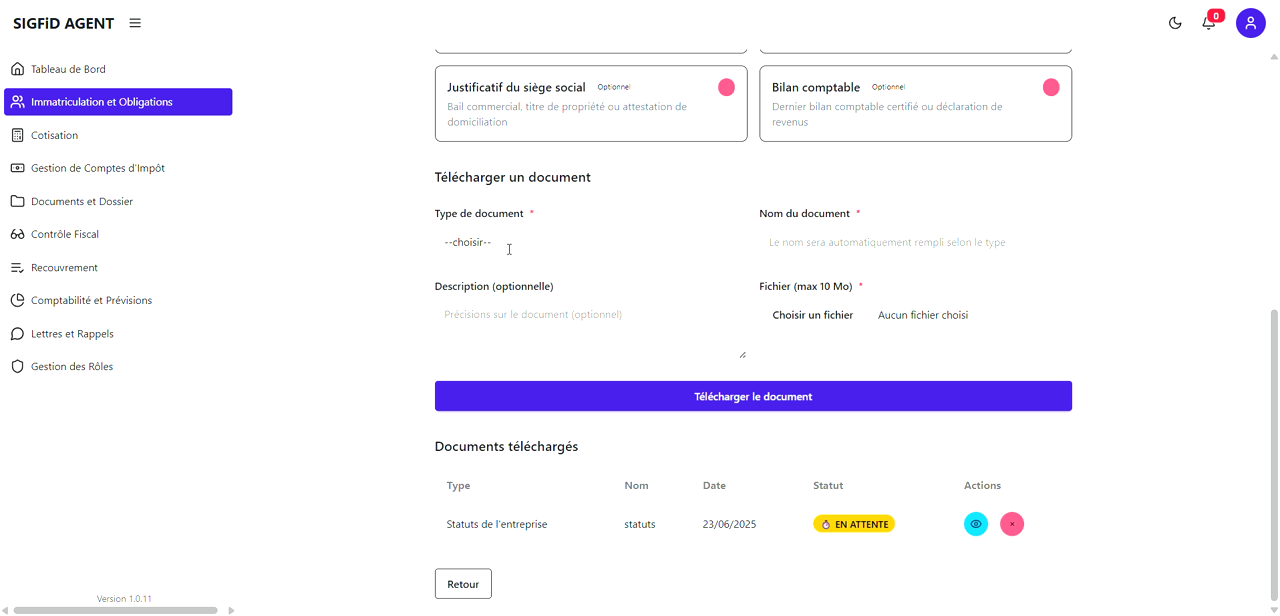Open the user profile avatar
1280x616 pixels.
click(x=1250, y=23)
